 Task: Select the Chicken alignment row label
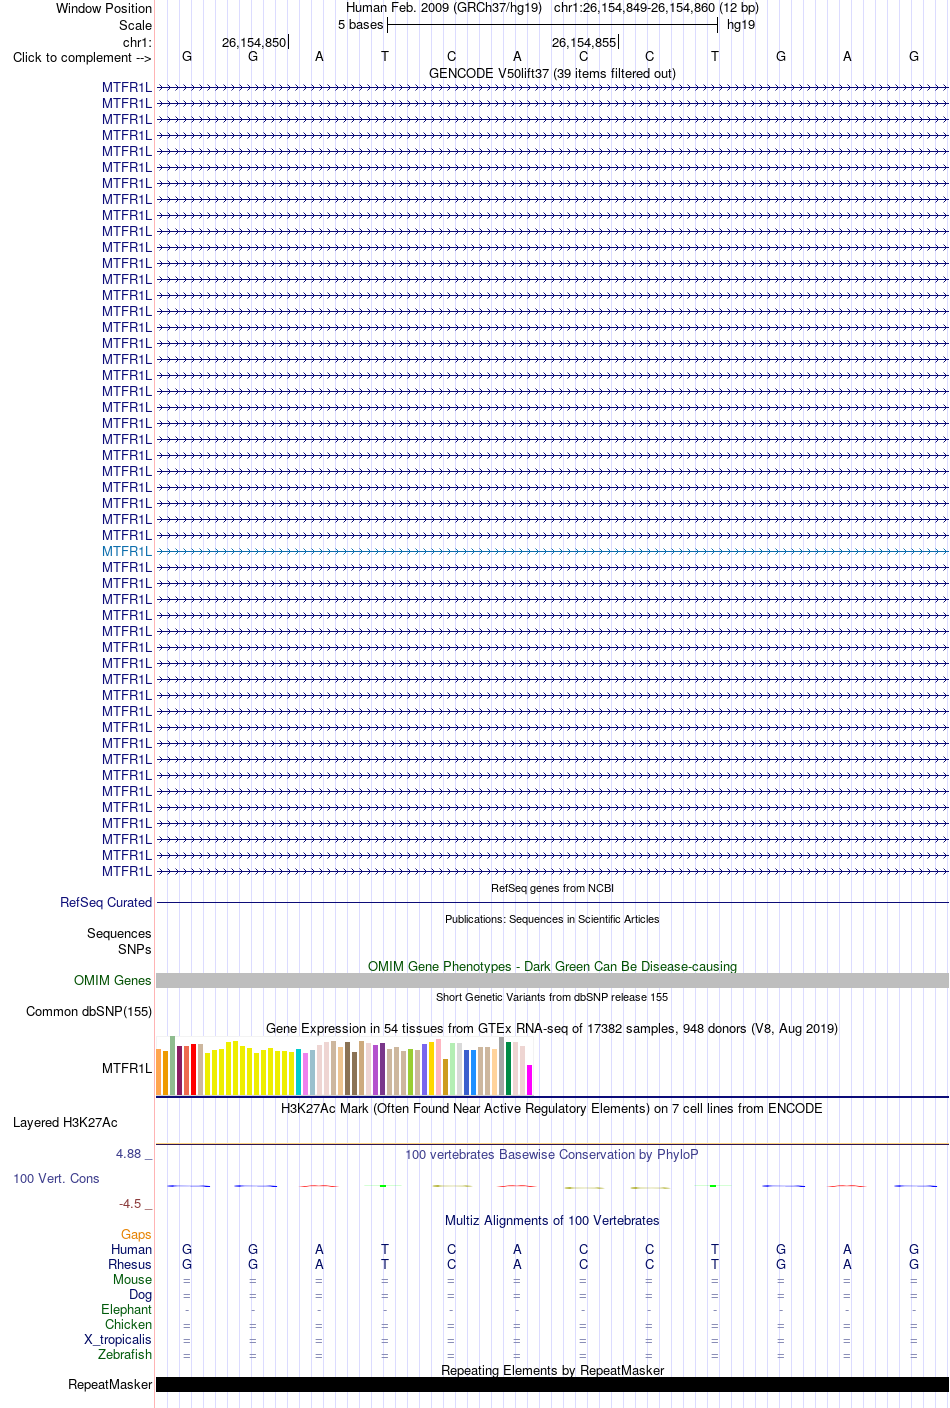pyautogui.click(x=128, y=1324)
